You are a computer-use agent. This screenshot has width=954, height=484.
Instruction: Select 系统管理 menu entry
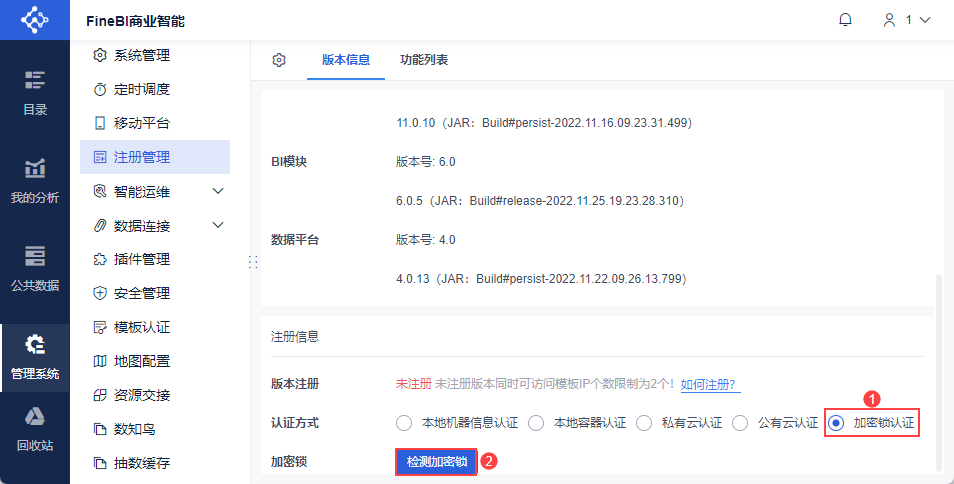click(155, 55)
